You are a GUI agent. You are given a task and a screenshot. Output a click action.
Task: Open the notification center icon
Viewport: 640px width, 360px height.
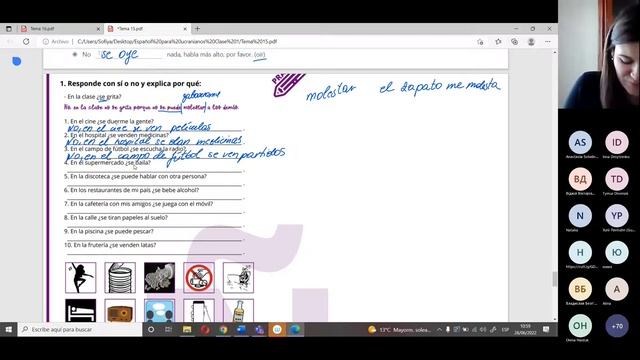click(546, 329)
